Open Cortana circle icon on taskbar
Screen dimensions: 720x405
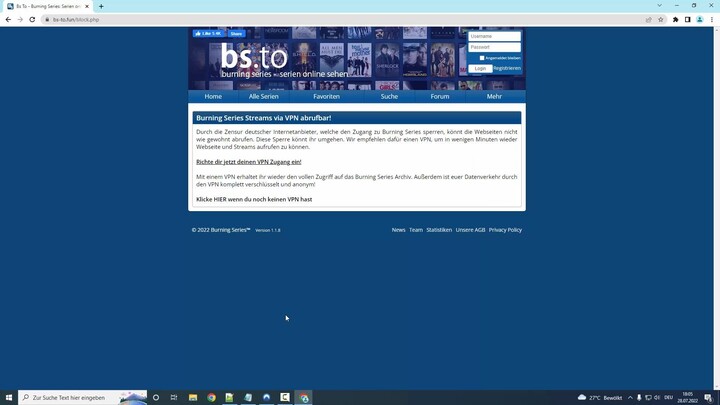tap(156, 398)
